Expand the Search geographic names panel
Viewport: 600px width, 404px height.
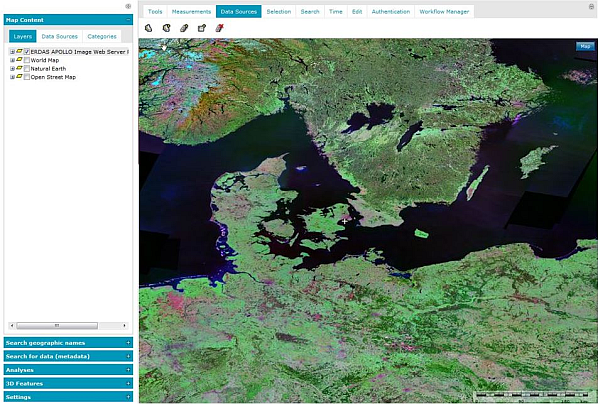(x=128, y=343)
